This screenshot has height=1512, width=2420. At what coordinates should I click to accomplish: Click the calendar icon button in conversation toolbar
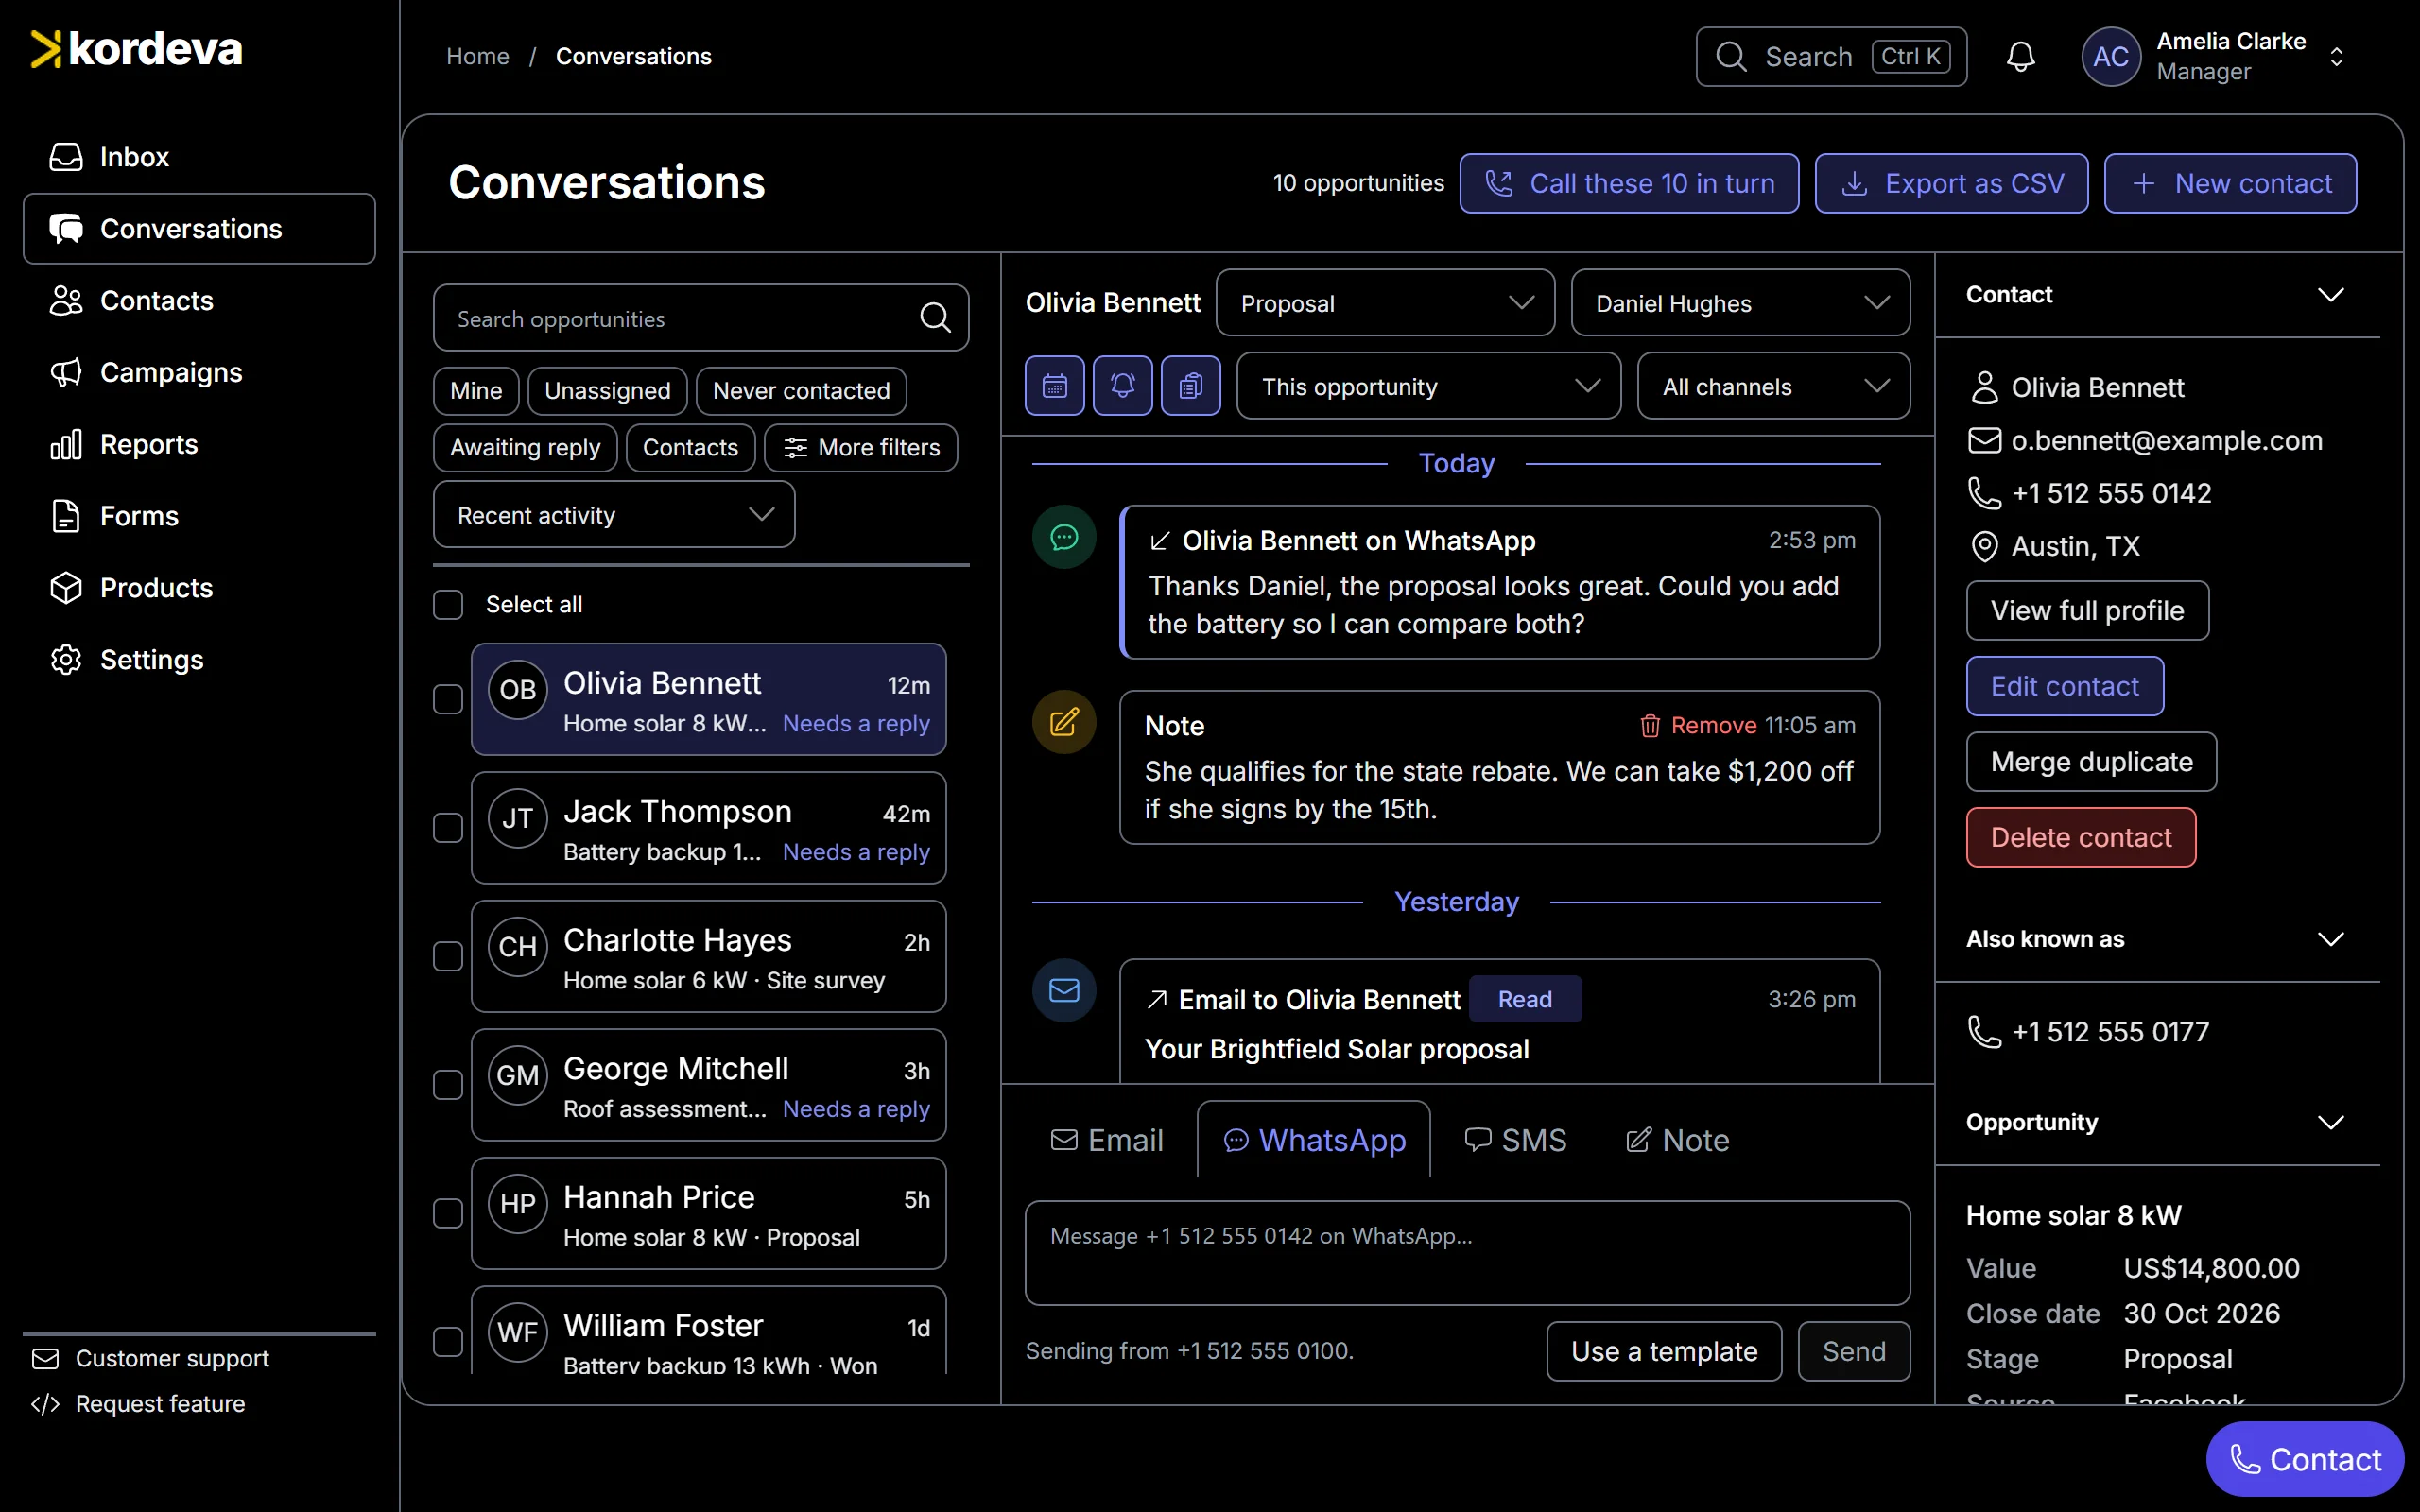1055,386
